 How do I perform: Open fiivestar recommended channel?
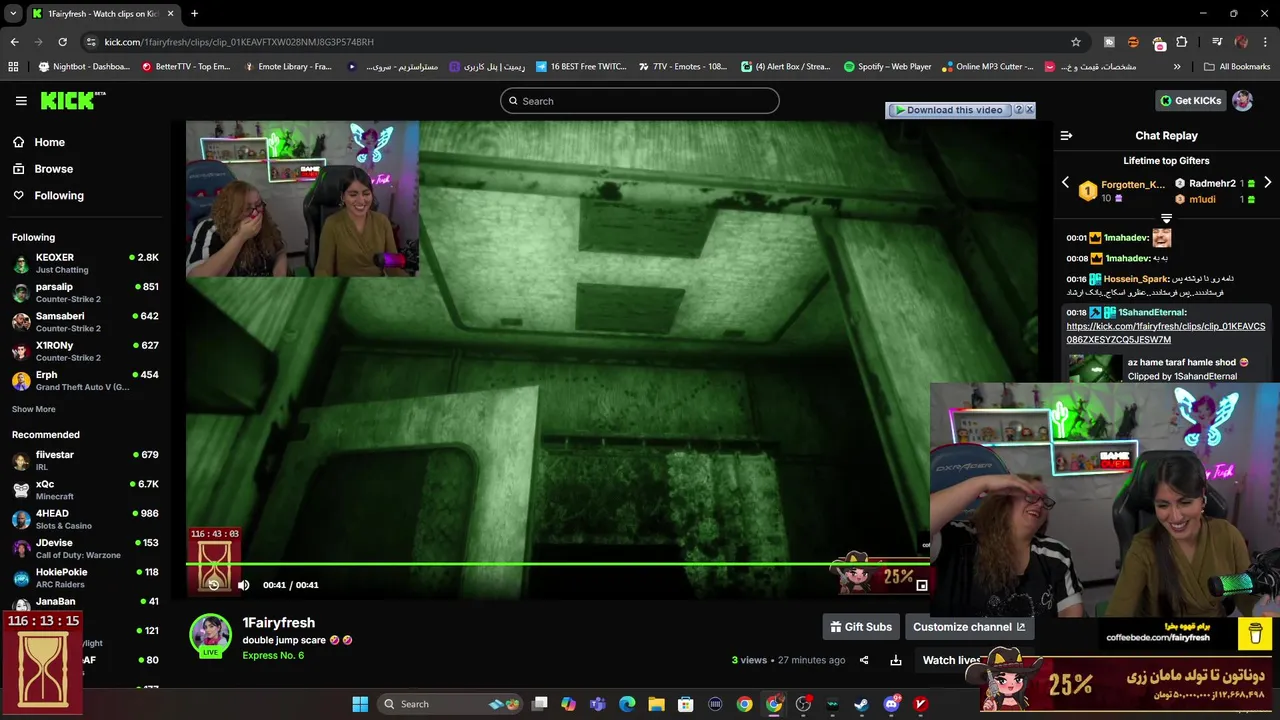tap(85, 460)
